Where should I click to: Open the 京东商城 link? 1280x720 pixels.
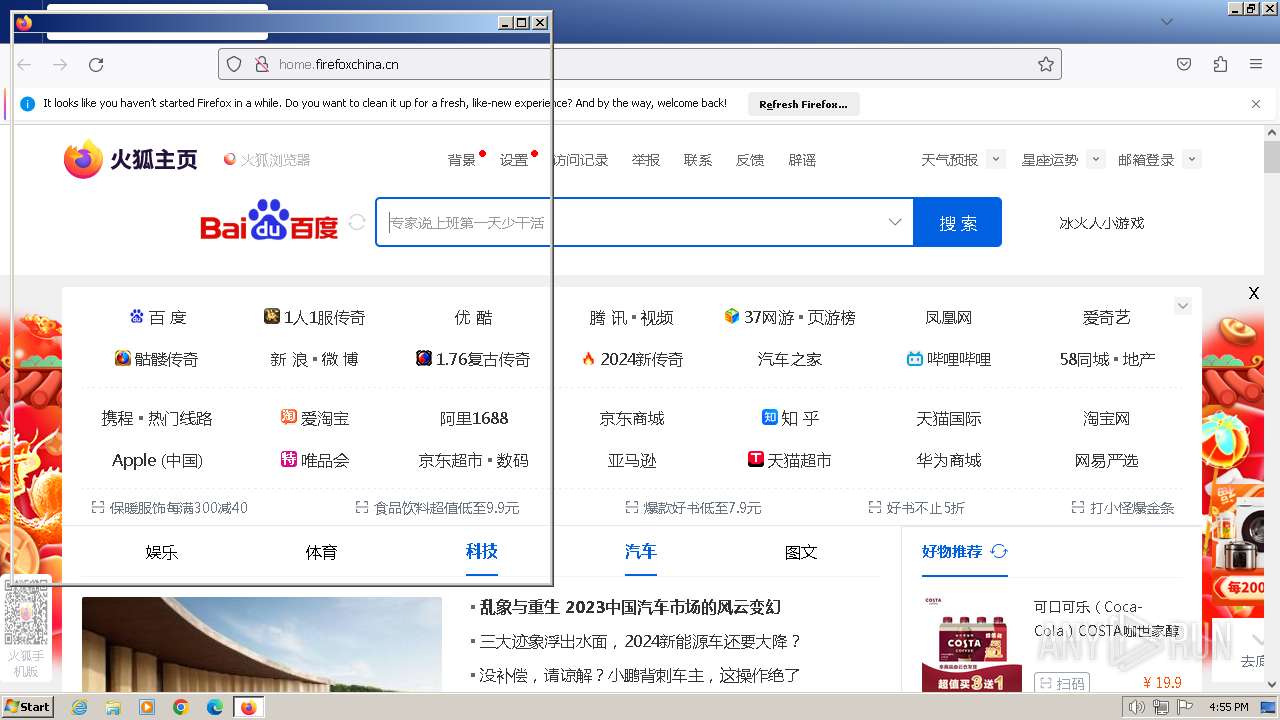click(632, 418)
